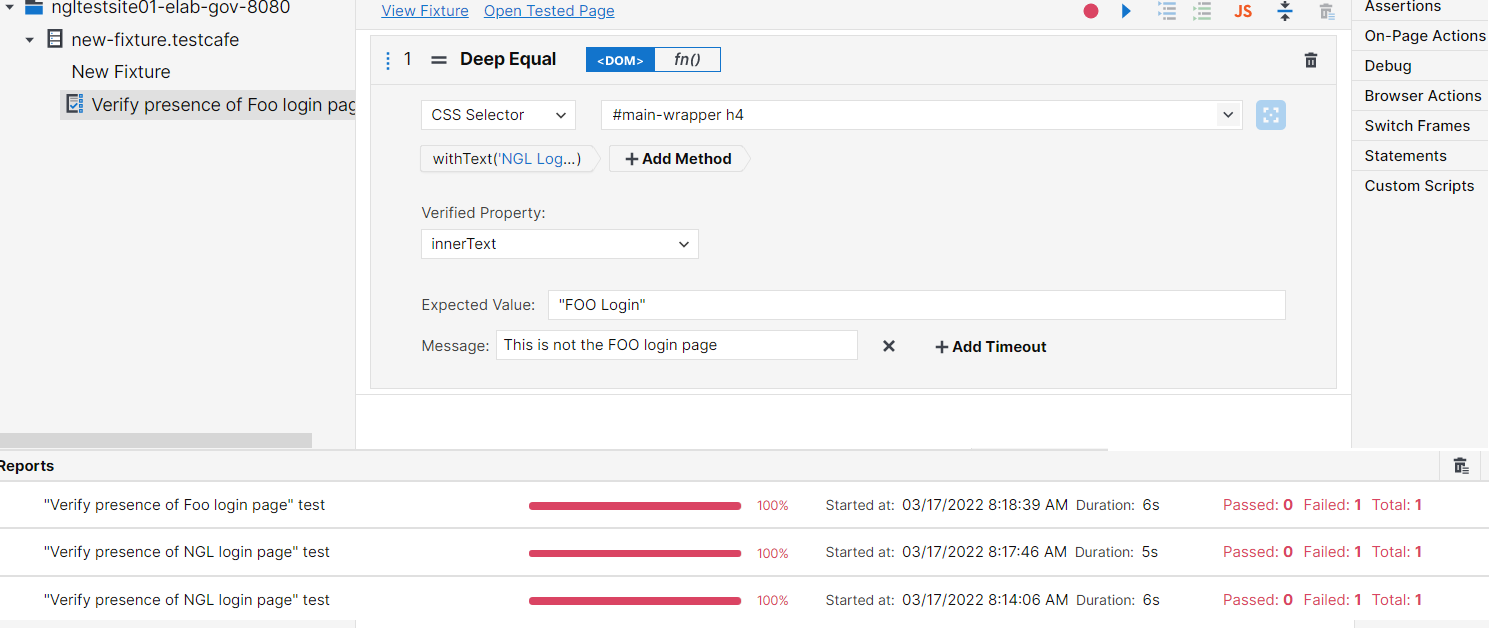
Task: Click progress bar of 8:17:46 AM report
Action: pyautogui.click(x=635, y=553)
